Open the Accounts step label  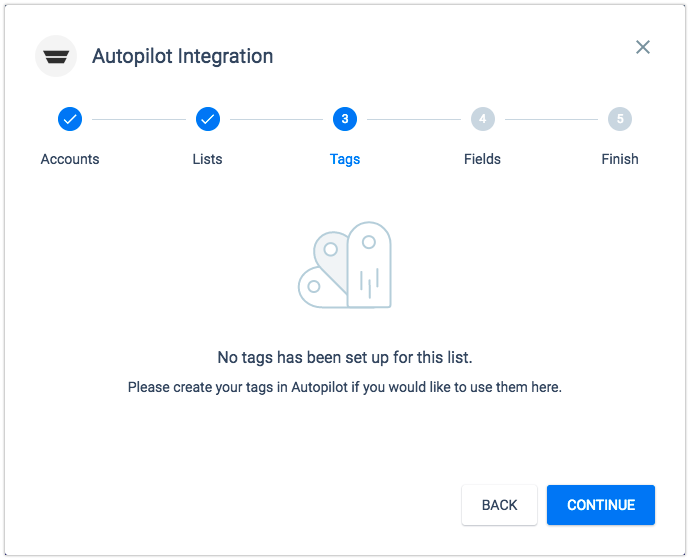click(70, 159)
